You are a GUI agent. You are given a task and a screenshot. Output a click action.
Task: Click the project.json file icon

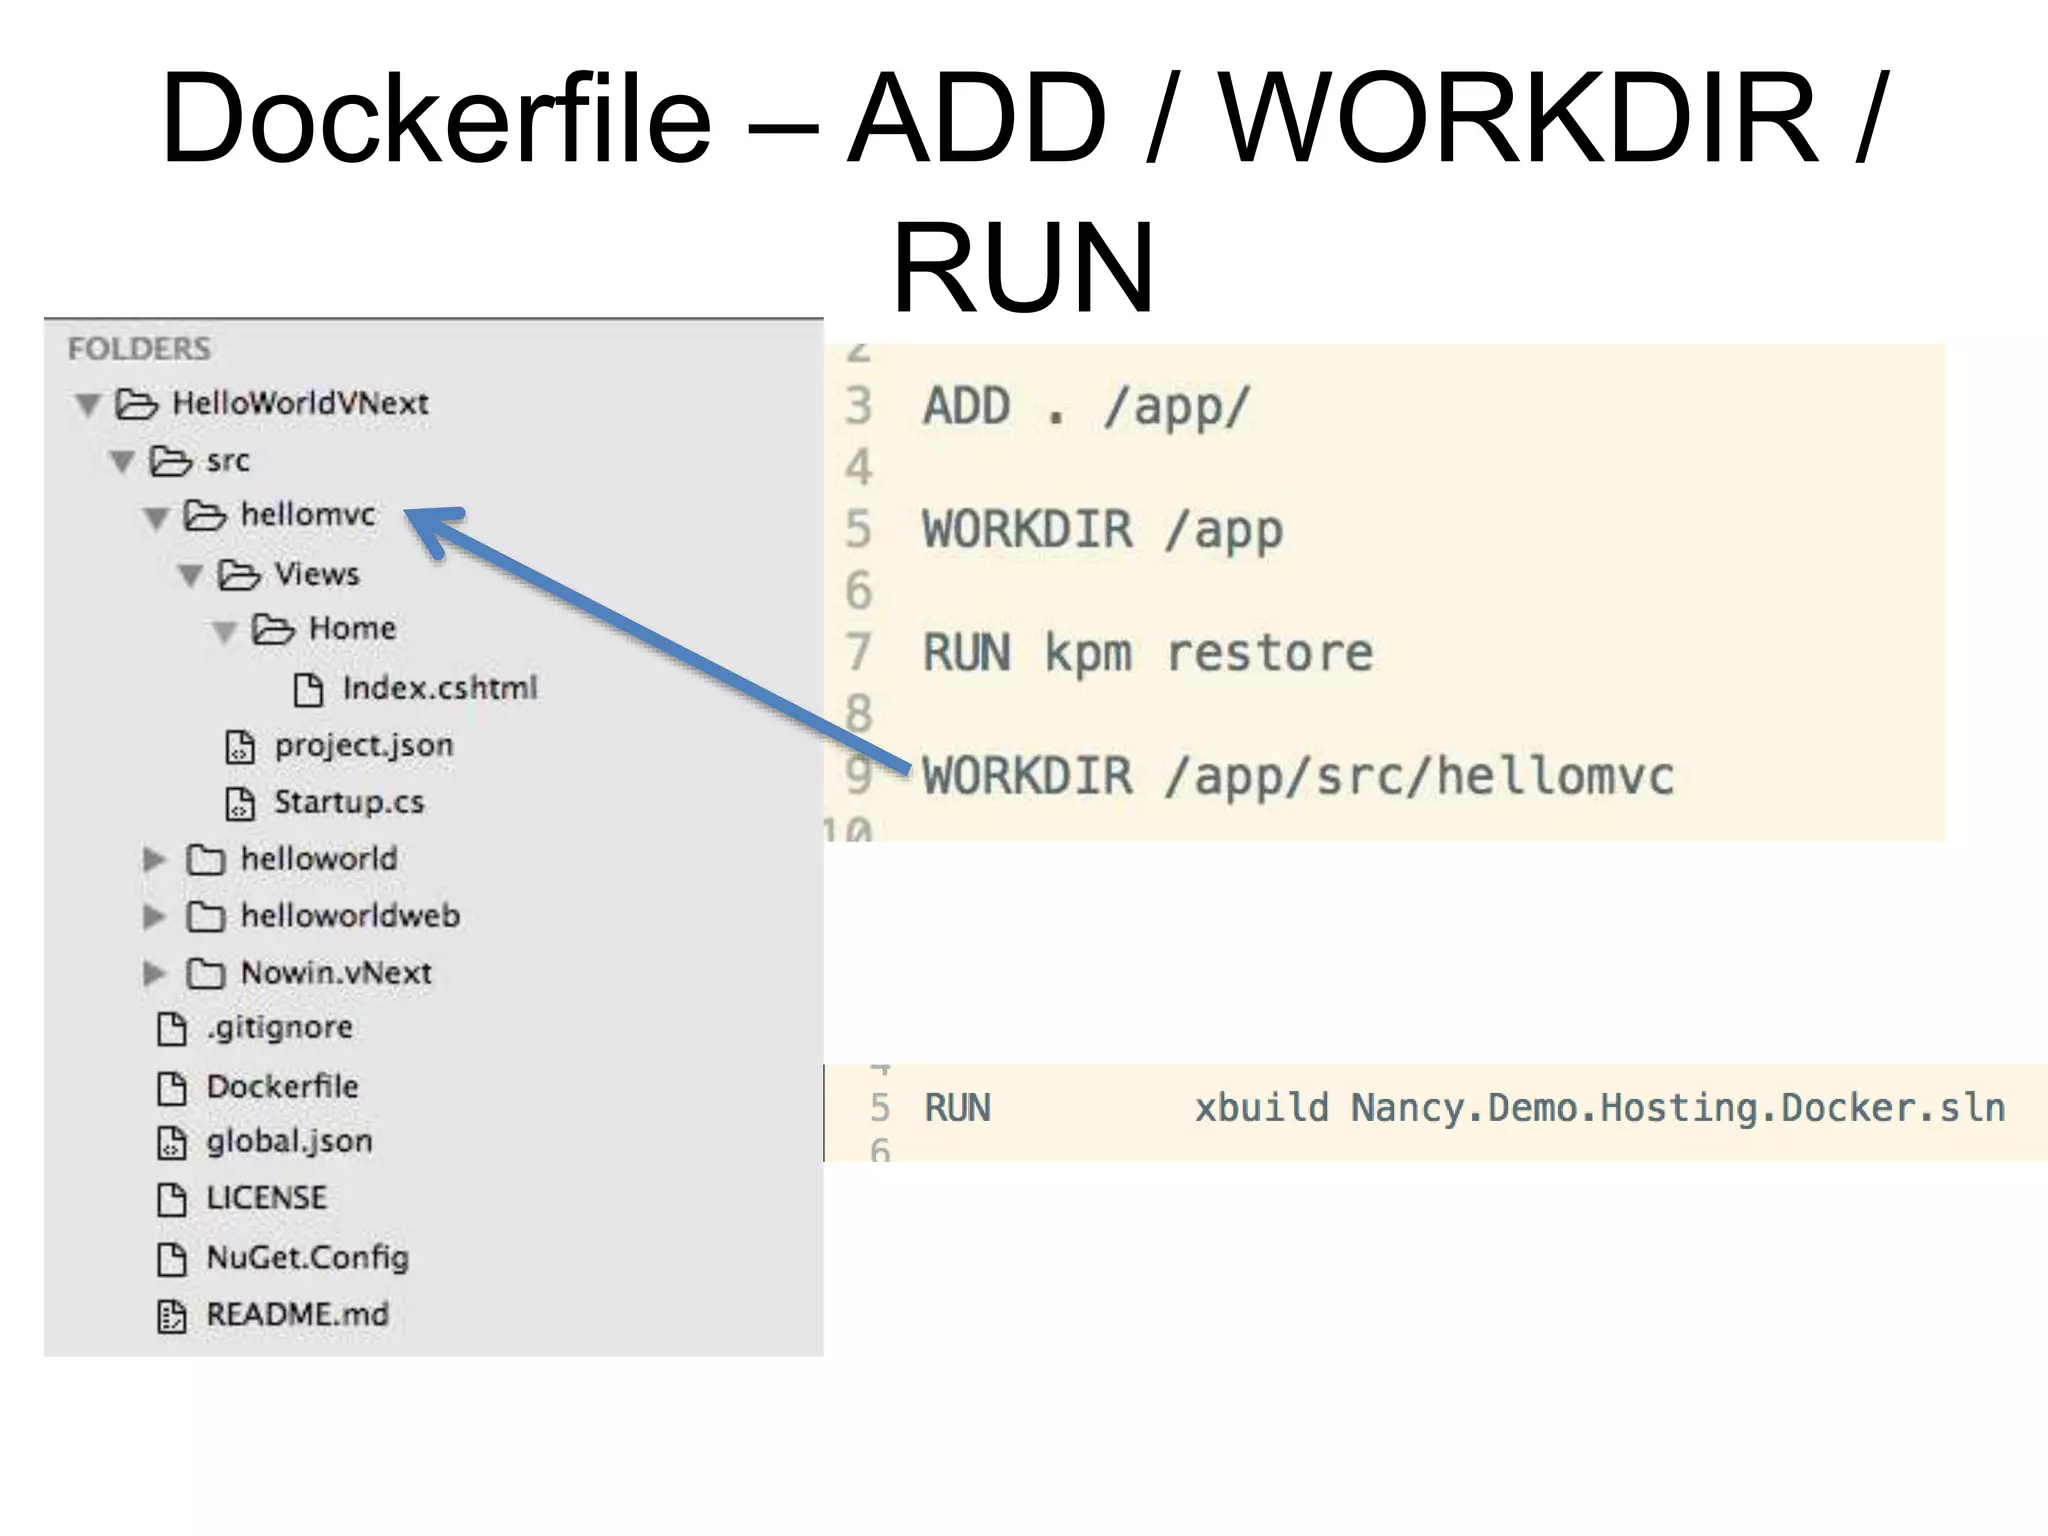click(240, 747)
